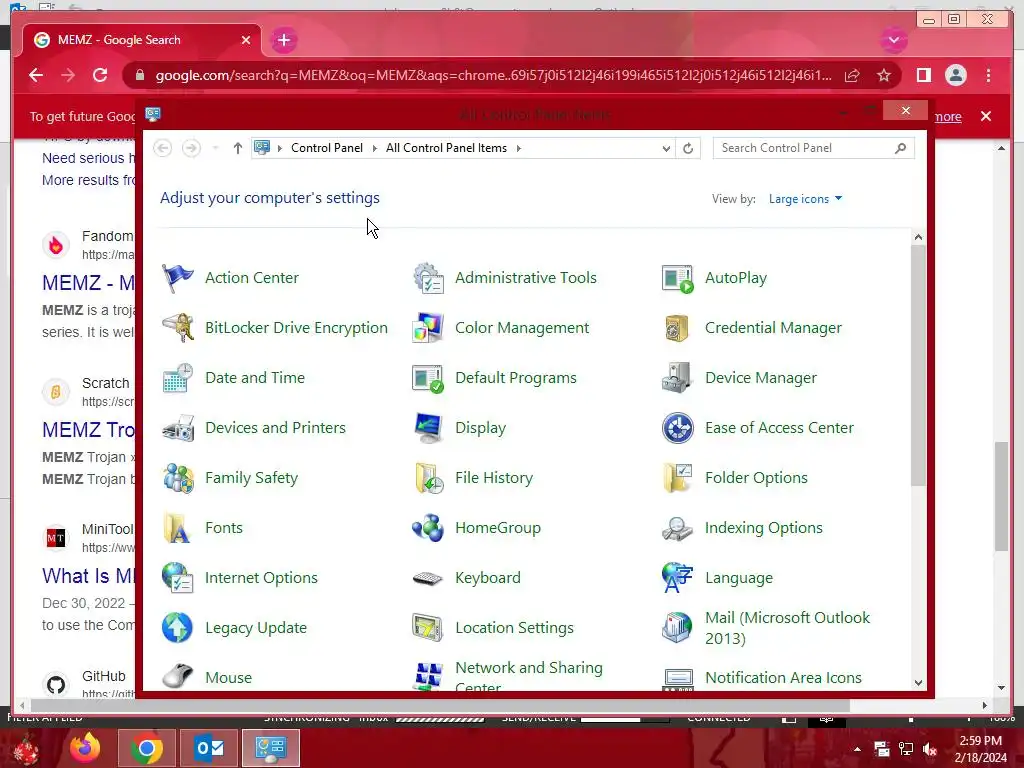Click the Chrome horizontal scrollbar

pos(441,705)
